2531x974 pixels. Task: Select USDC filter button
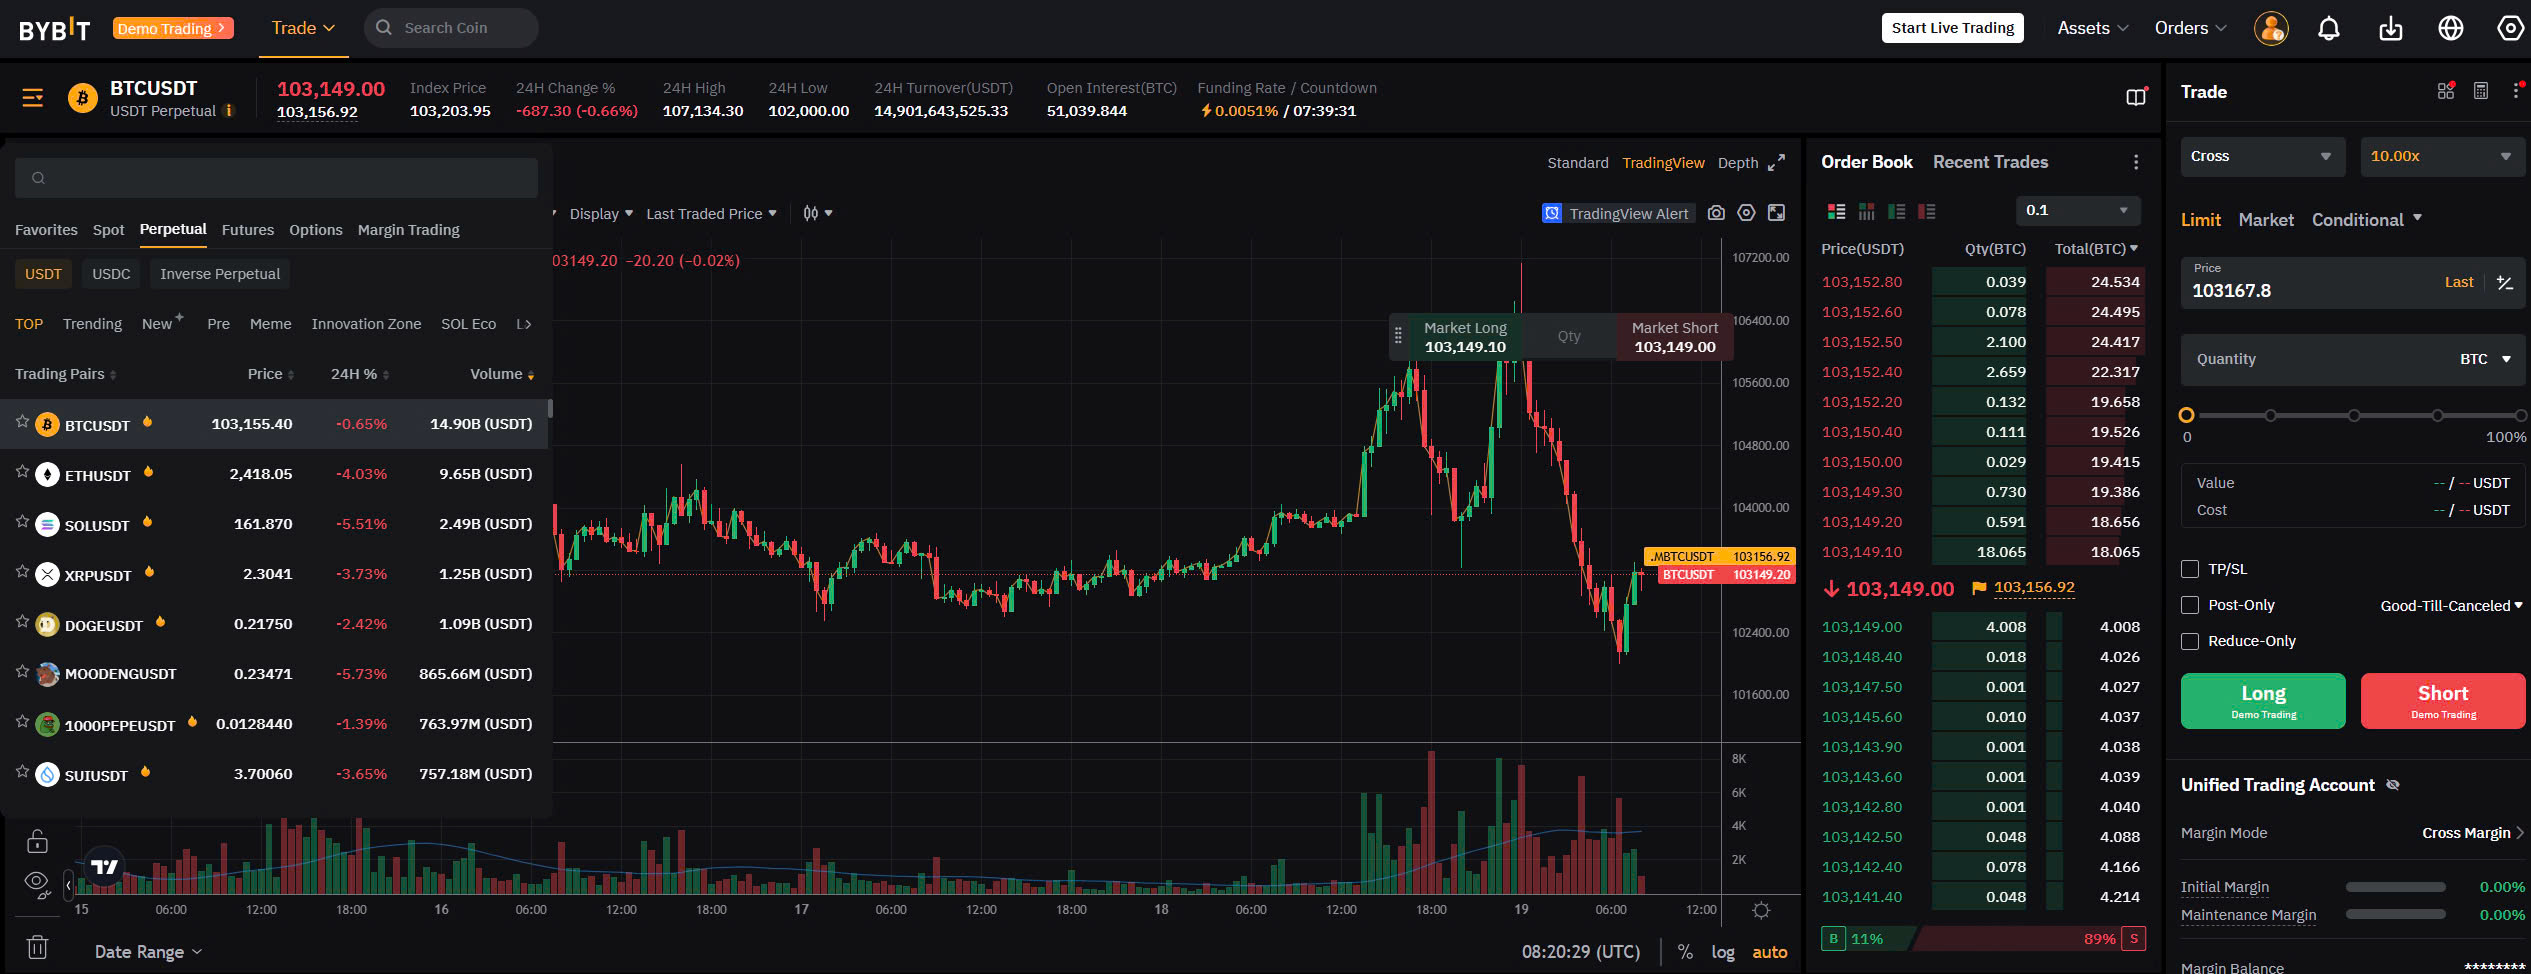point(111,274)
